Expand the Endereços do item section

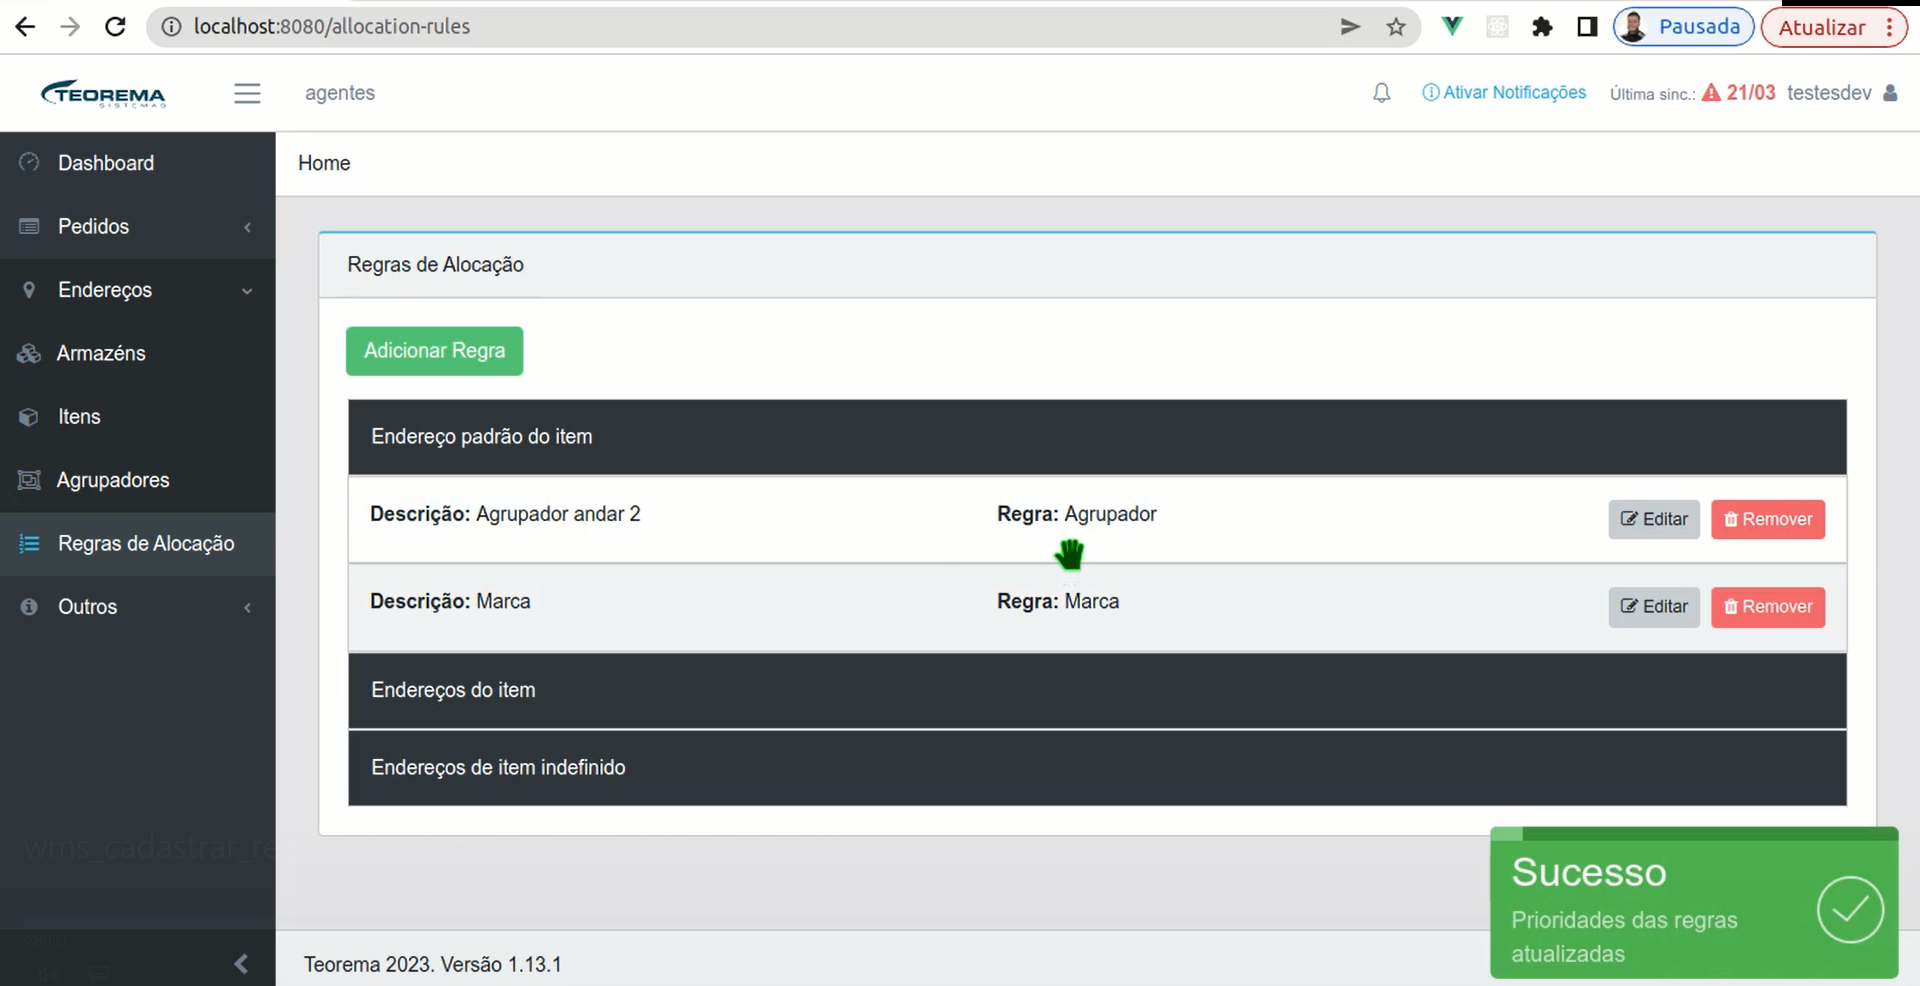pyautogui.click(x=1097, y=690)
